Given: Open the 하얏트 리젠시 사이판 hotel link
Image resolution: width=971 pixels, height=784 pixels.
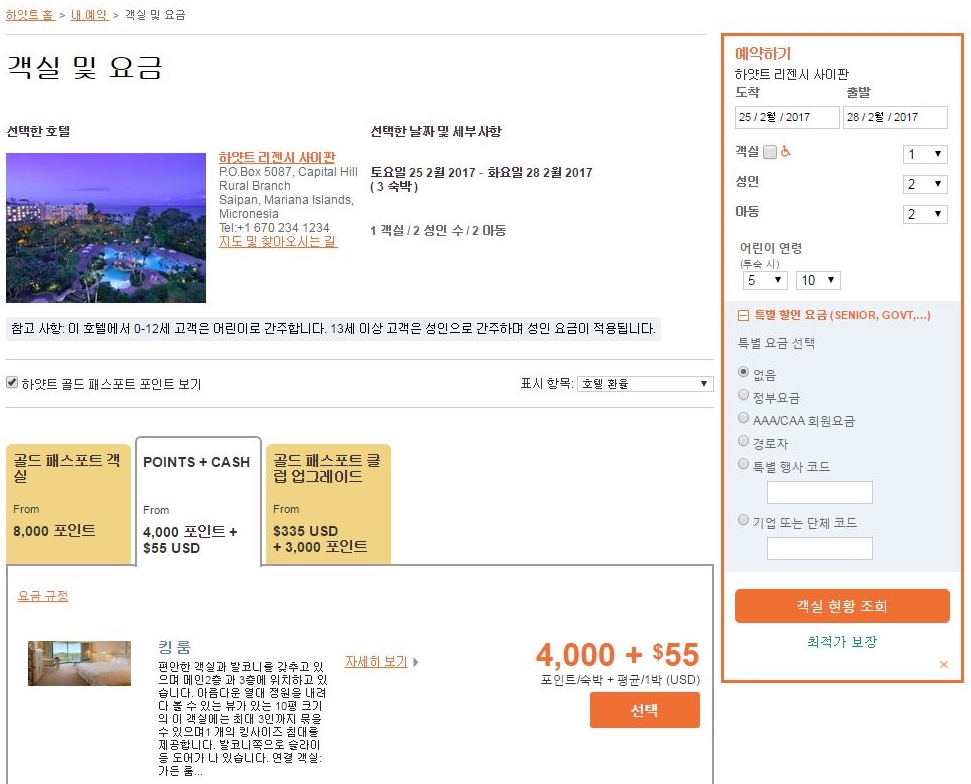Looking at the screenshot, I should point(277,157).
